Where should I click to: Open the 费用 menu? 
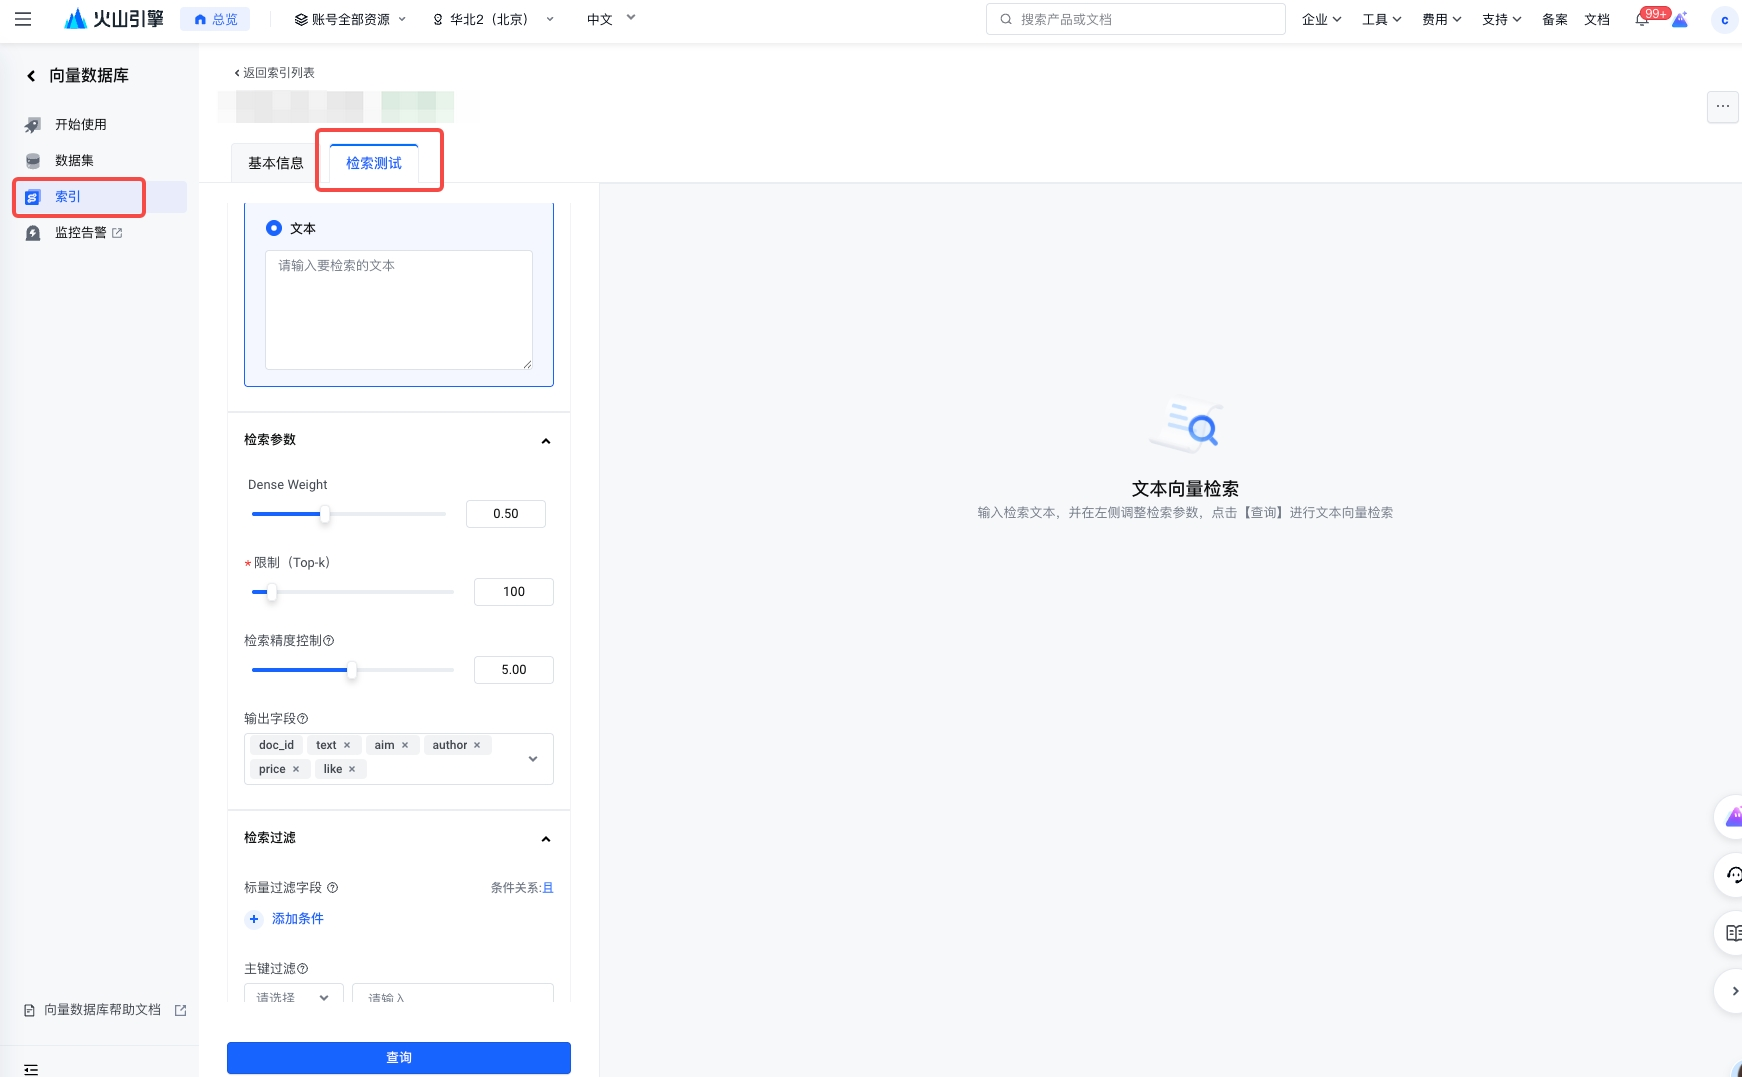pyautogui.click(x=1441, y=19)
